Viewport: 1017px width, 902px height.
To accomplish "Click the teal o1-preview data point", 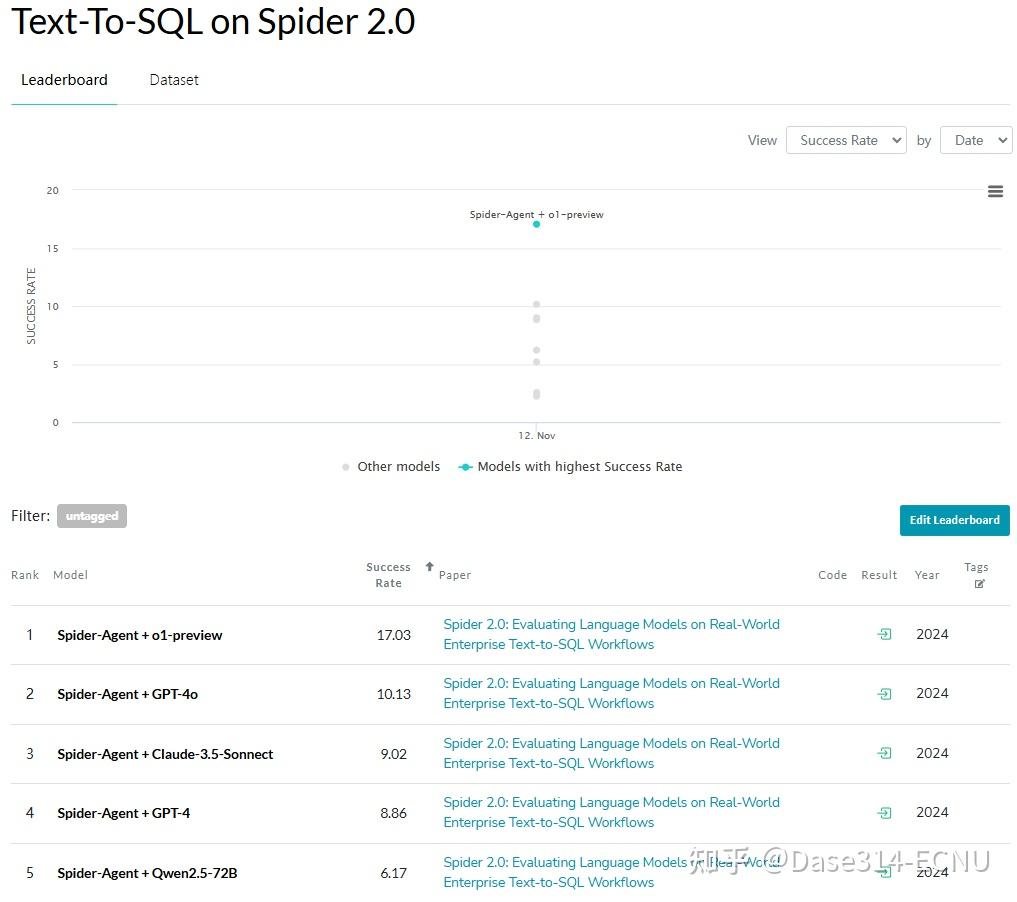I will [x=537, y=224].
